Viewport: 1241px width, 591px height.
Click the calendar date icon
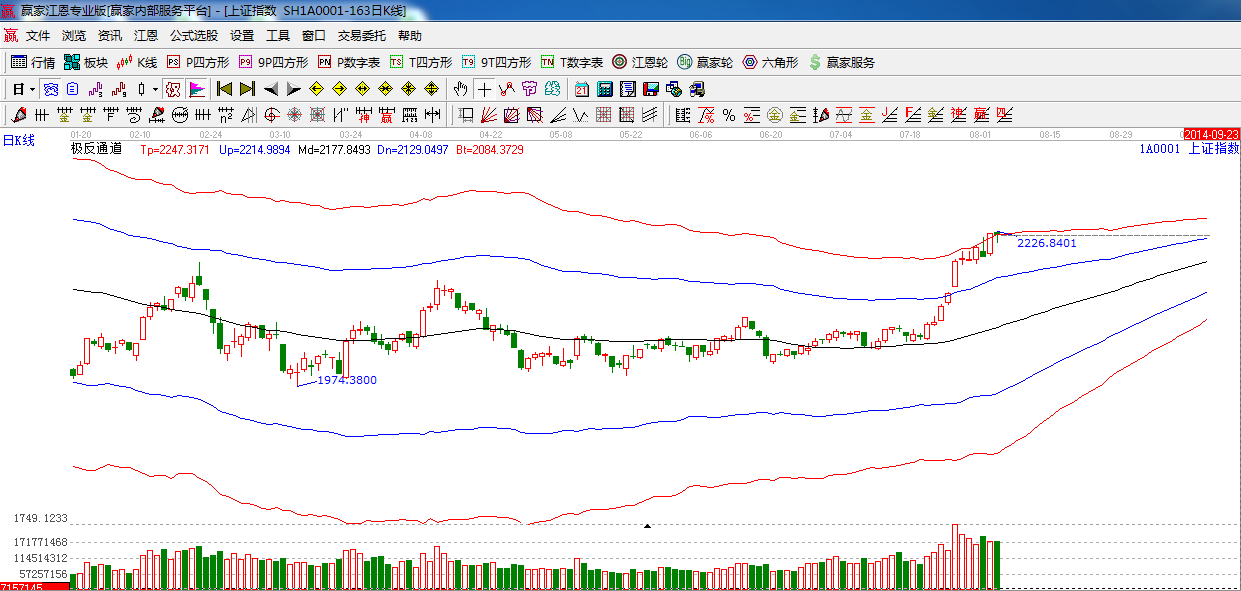[581, 89]
